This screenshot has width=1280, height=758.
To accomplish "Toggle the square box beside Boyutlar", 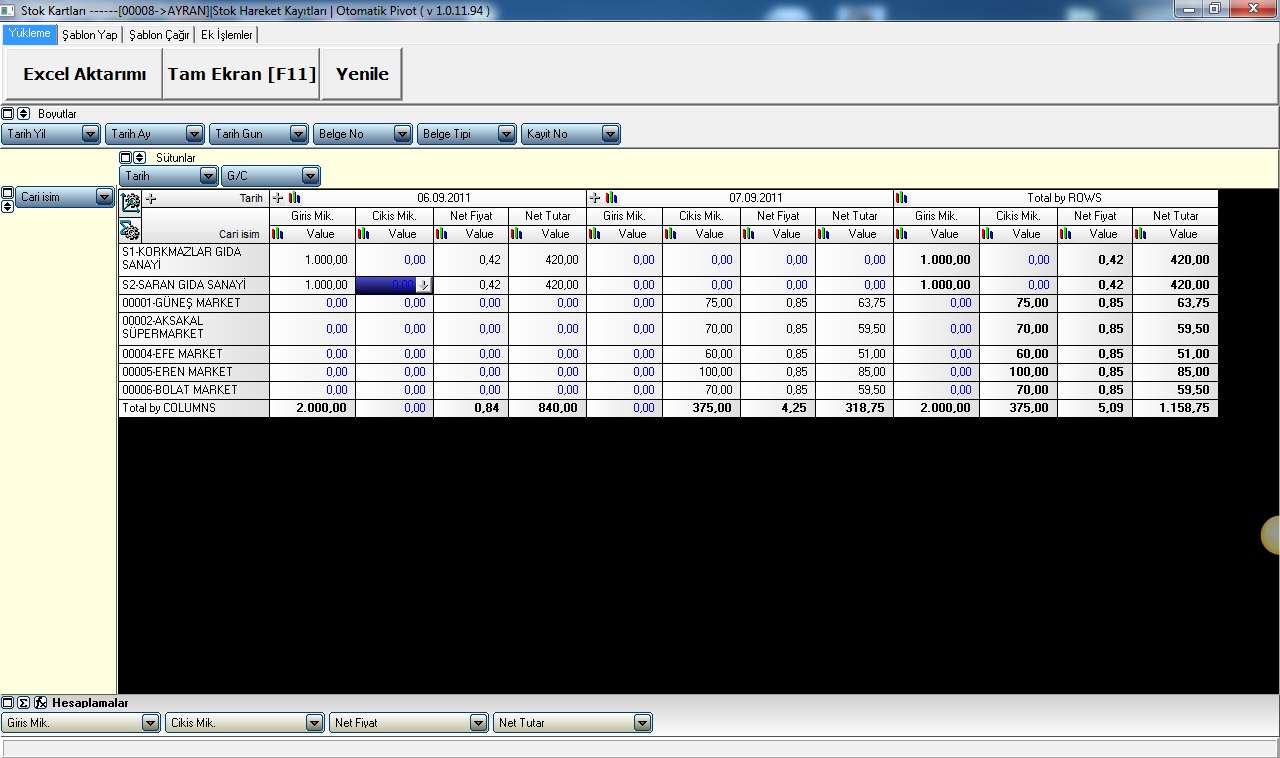I will (8, 114).
